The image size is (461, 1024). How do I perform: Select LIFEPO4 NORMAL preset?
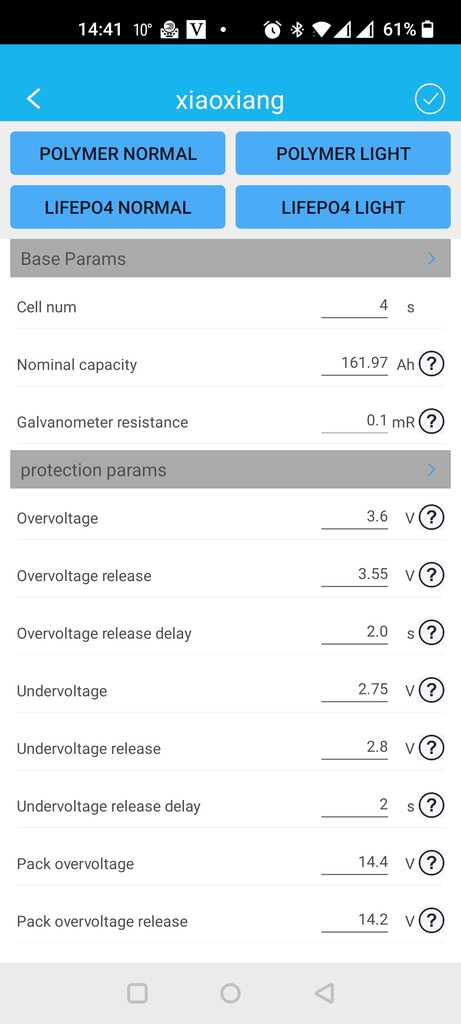pyautogui.click(x=118, y=207)
